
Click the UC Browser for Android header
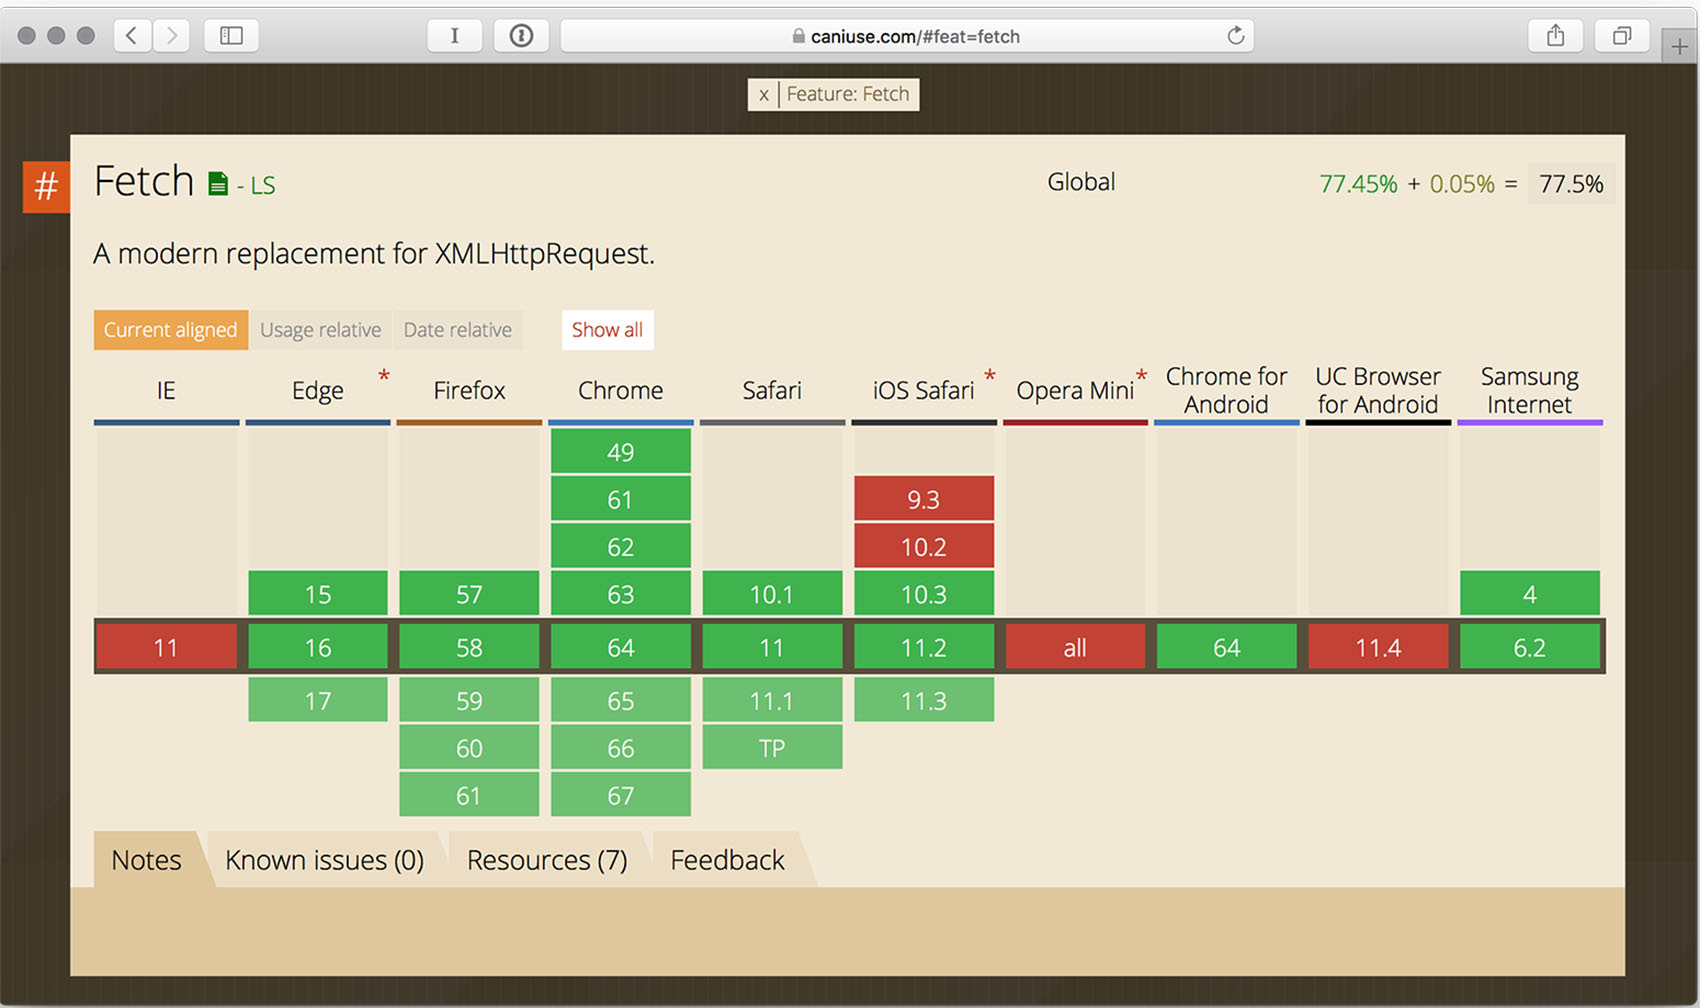pos(1378,390)
